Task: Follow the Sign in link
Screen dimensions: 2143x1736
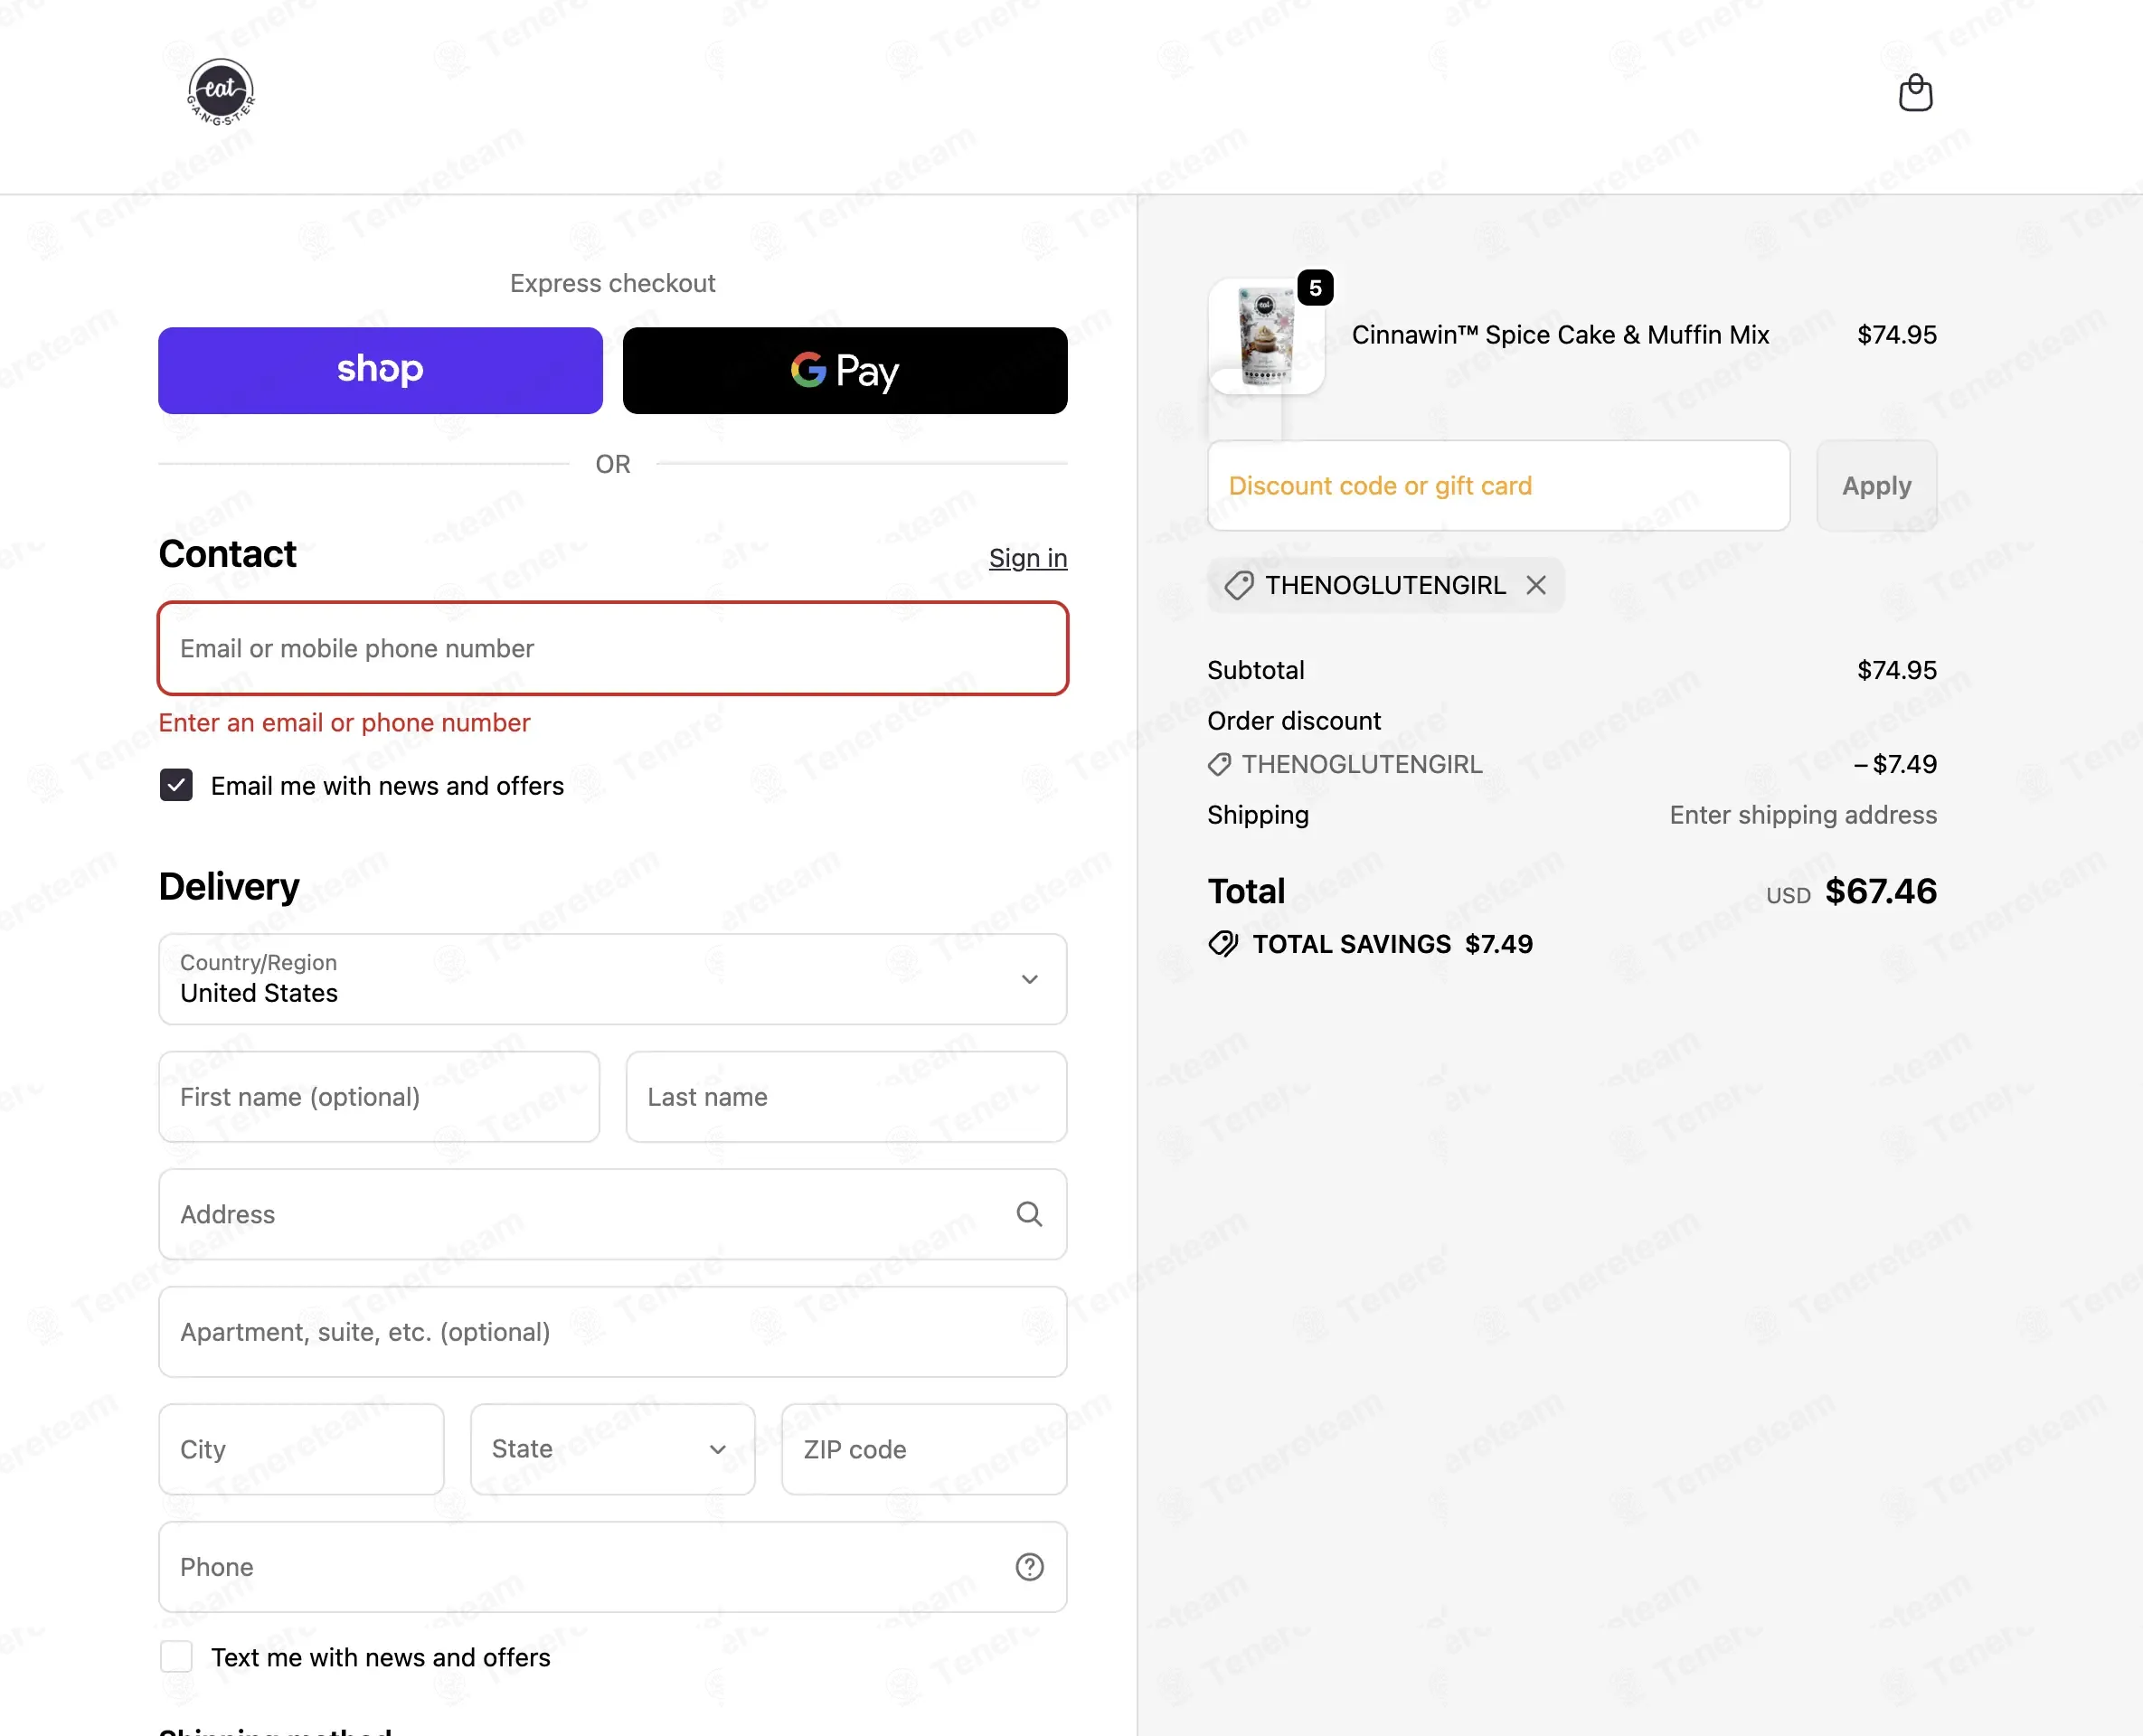Action: 1028,558
